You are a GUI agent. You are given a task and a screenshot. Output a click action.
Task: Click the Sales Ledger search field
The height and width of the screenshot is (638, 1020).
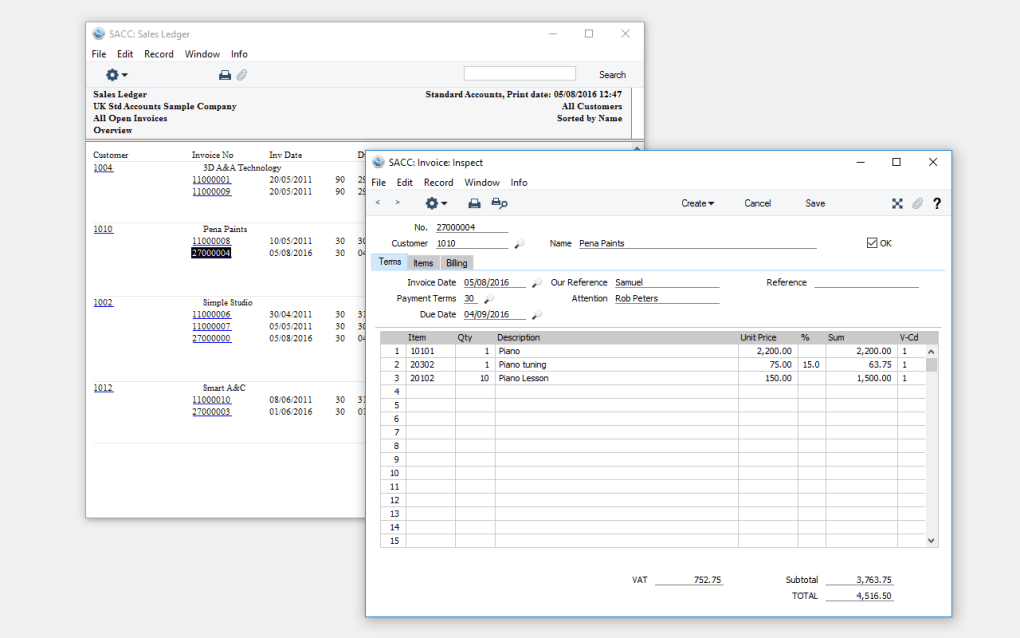[519, 74]
